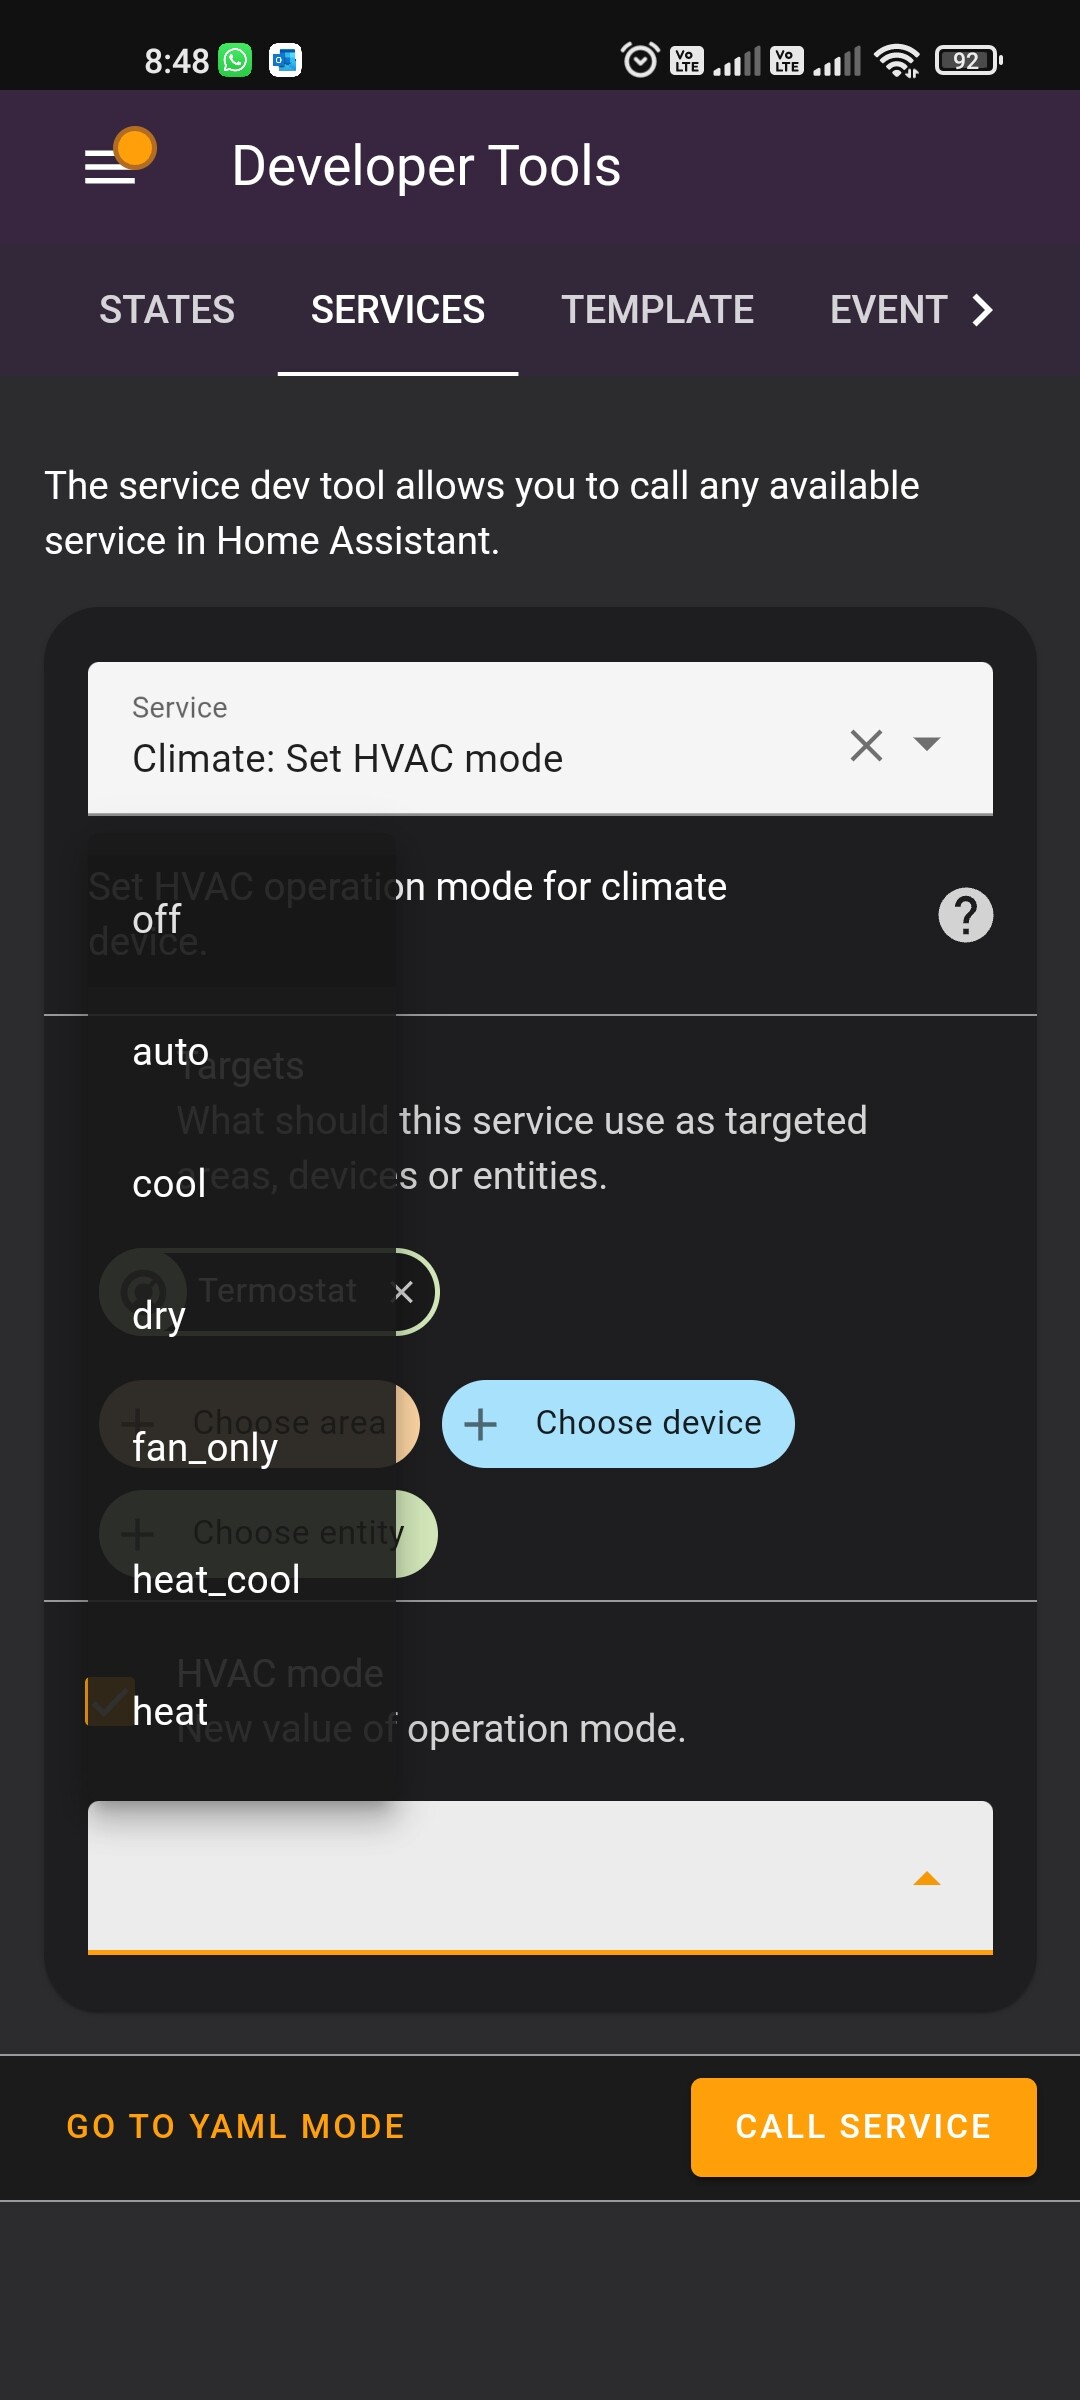The width and height of the screenshot is (1080, 2400).
Task: Collapse the HVAC mode dropdown arrow
Action: click(x=927, y=1879)
